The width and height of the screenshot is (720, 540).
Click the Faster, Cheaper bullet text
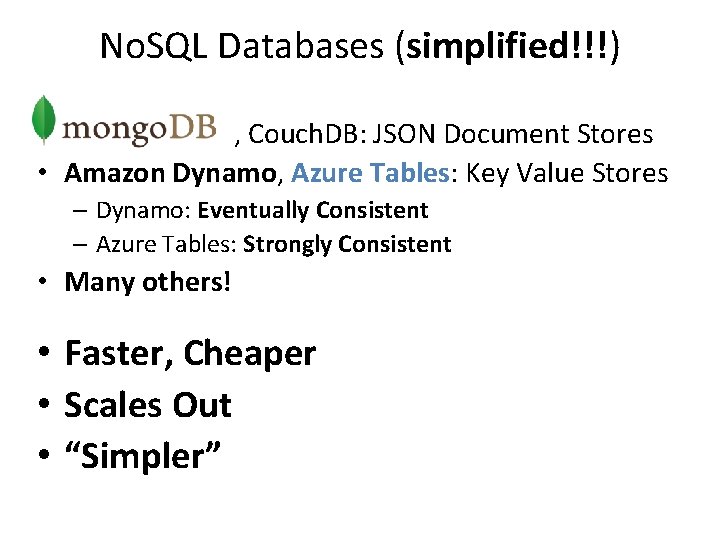pos(190,354)
